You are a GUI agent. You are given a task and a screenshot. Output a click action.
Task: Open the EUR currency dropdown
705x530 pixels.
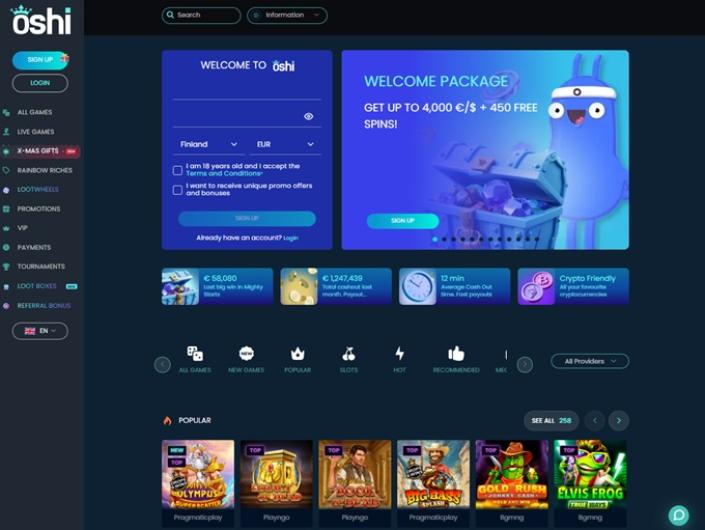[x=285, y=144]
